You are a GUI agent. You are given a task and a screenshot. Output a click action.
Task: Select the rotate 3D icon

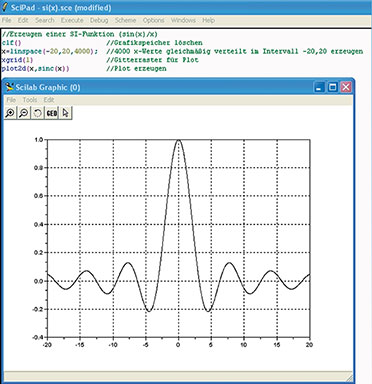point(37,113)
